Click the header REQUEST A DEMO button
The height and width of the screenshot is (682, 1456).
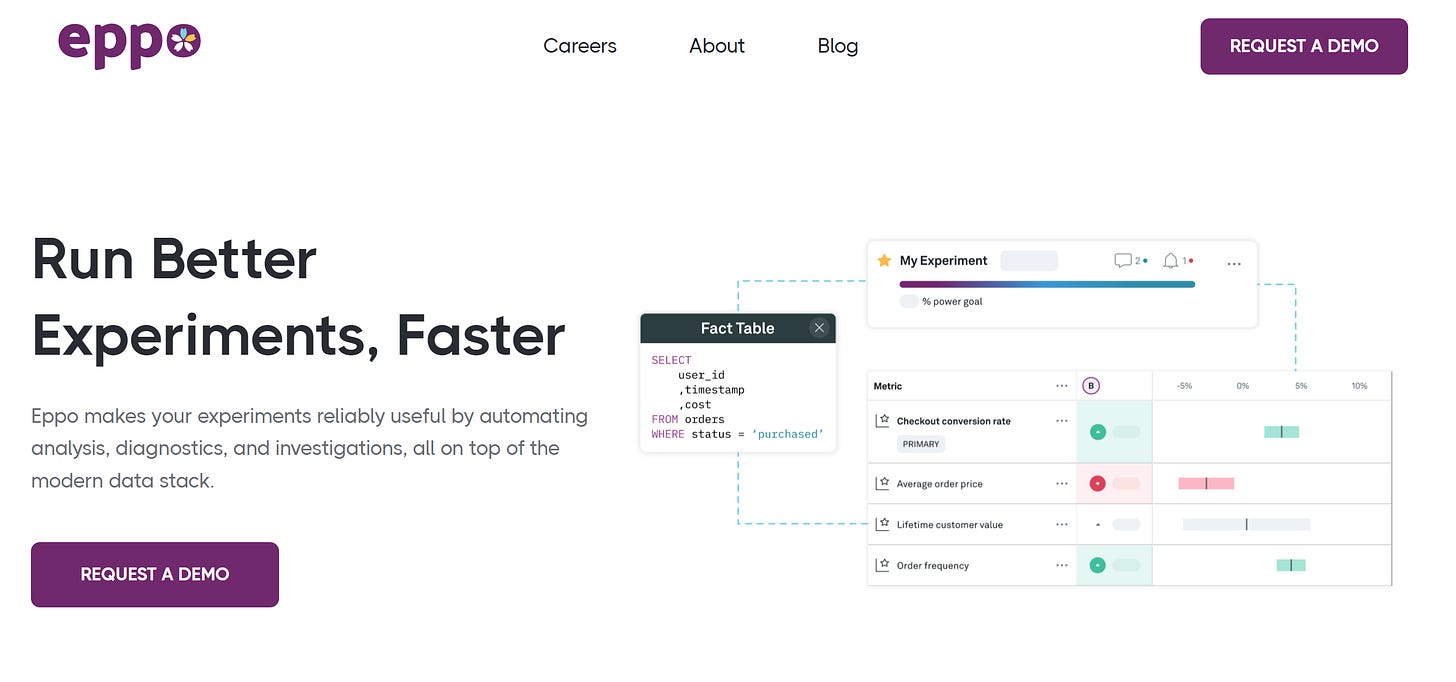pos(1304,46)
